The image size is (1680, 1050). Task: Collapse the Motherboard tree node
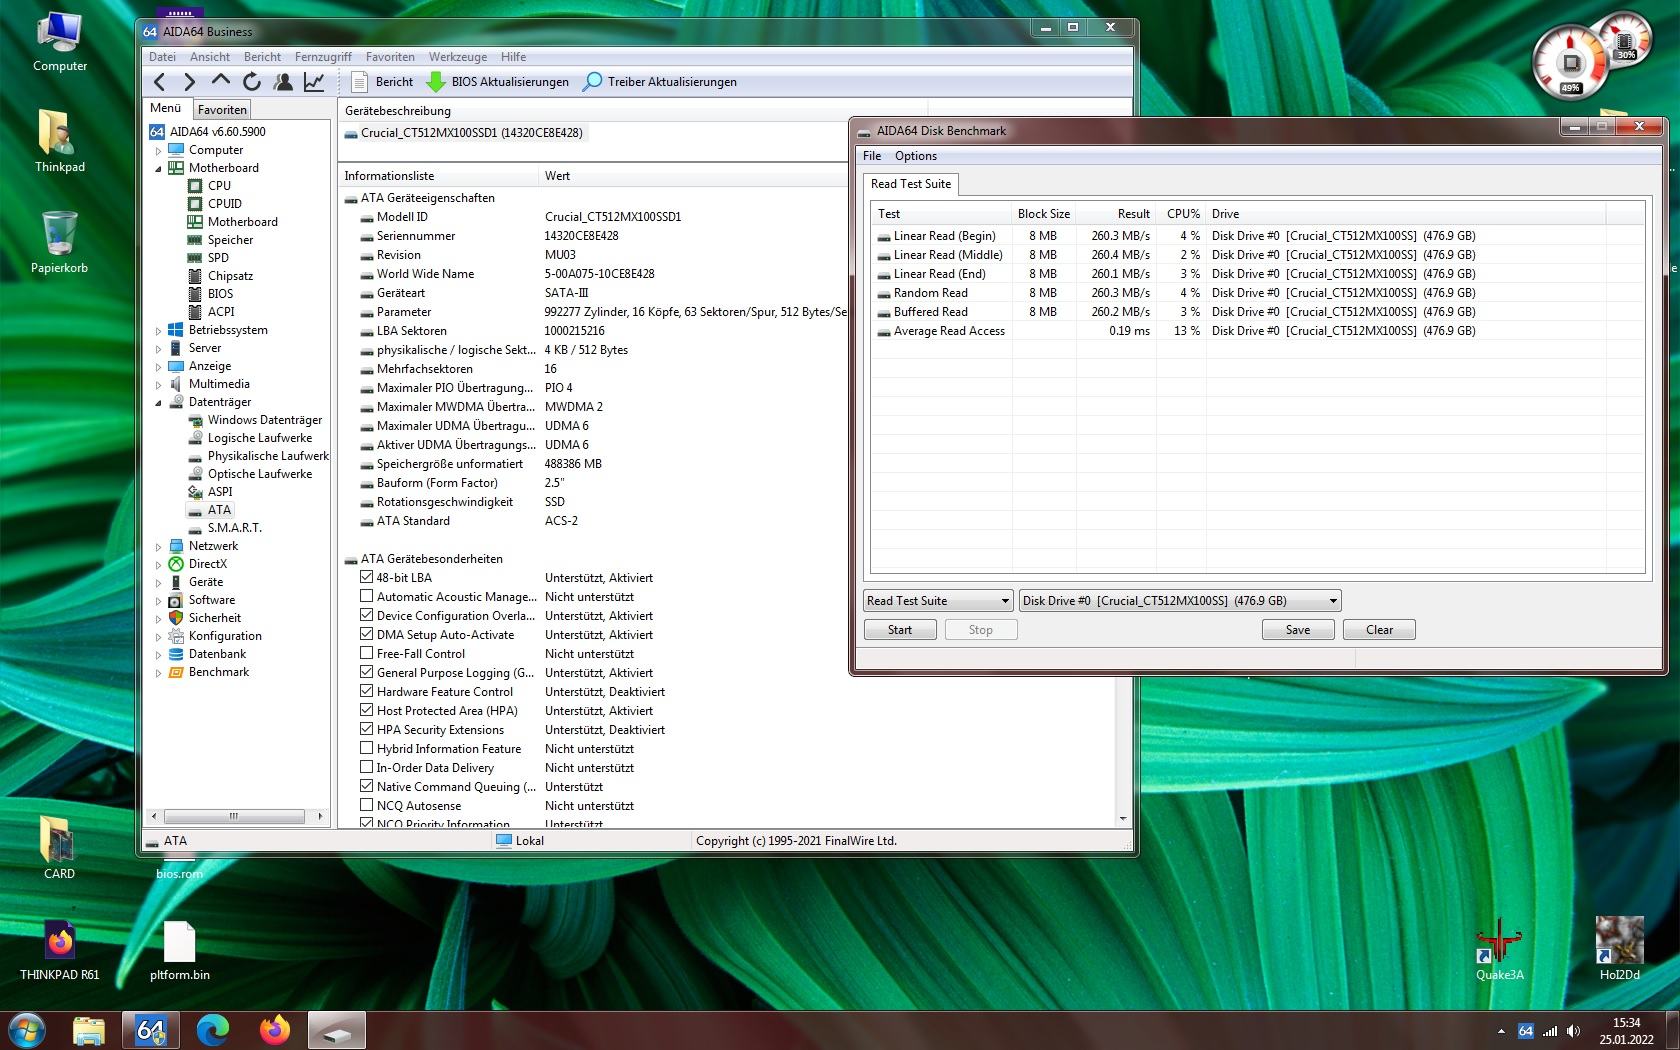(x=158, y=169)
